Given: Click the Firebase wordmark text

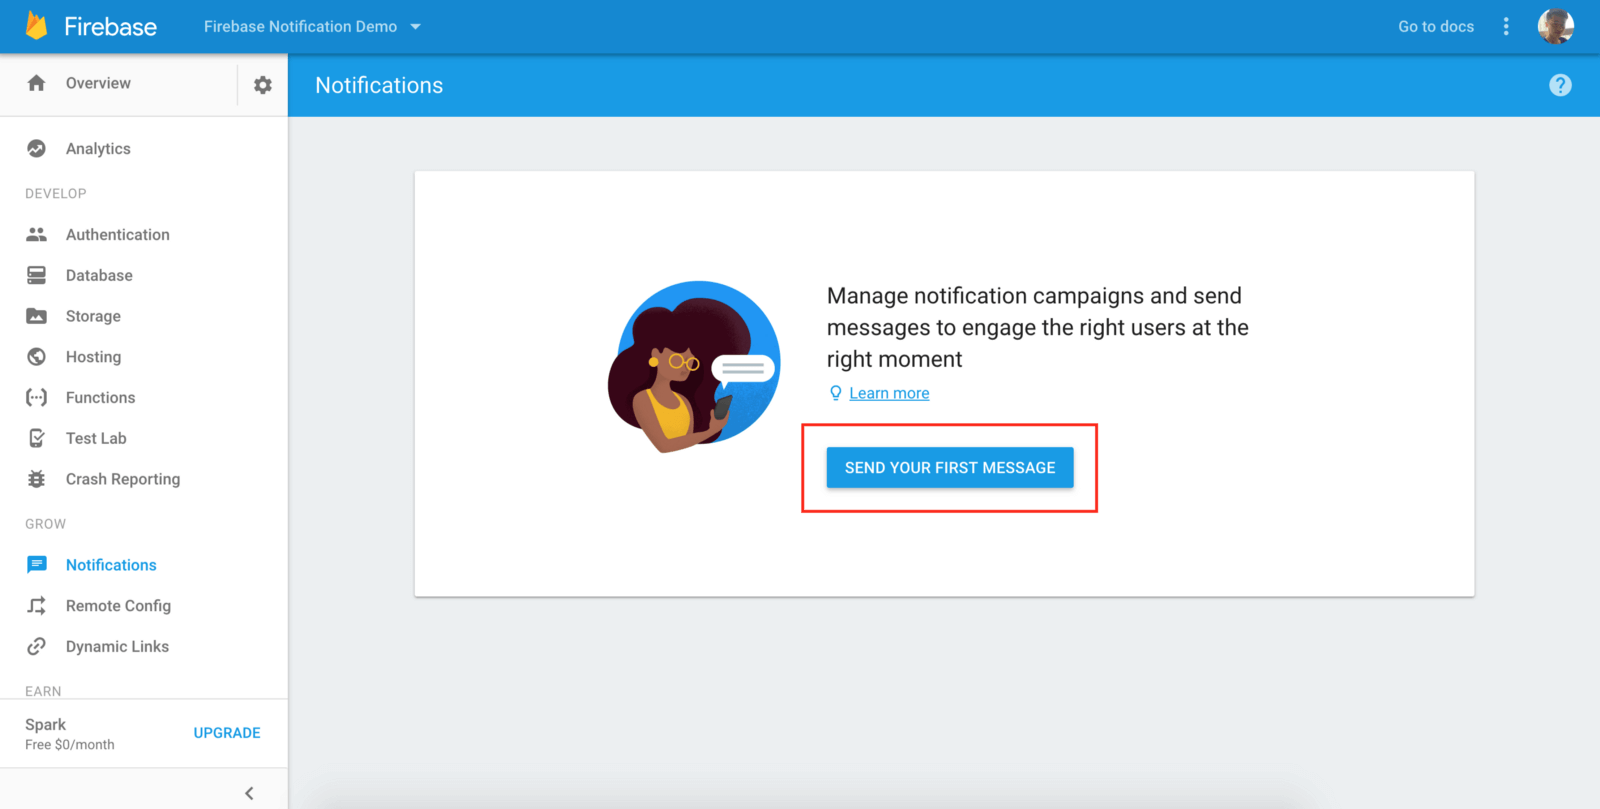Looking at the screenshot, I should [110, 27].
